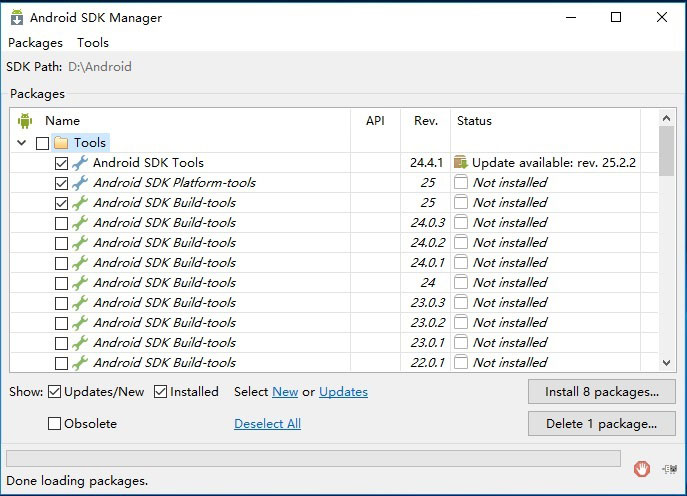687x496 pixels.
Task: Click the wrench icon beside Android SDK Platform-tools
Action: pyautogui.click(x=80, y=183)
